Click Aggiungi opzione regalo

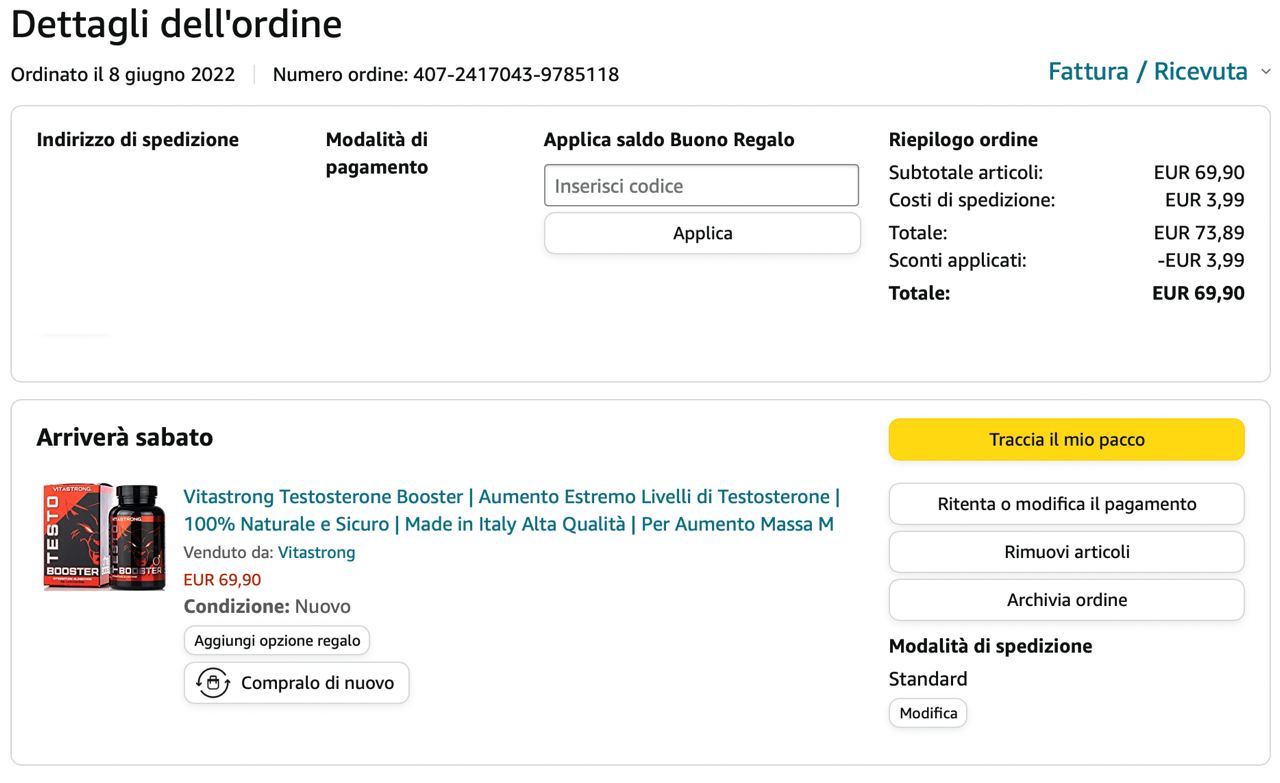(277, 640)
